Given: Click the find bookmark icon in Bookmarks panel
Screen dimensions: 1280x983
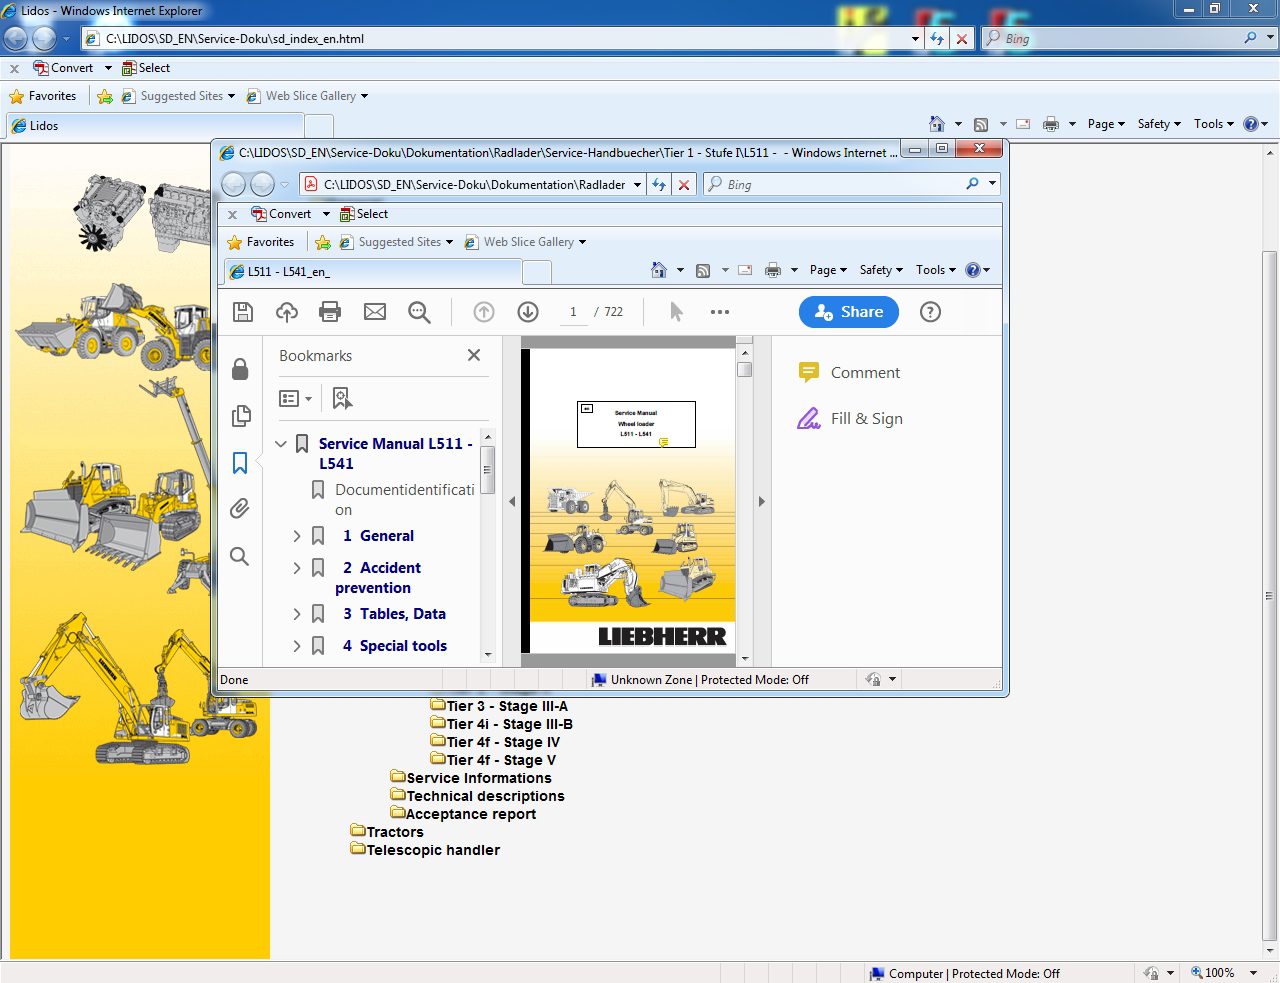Looking at the screenshot, I should pos(342,399).
